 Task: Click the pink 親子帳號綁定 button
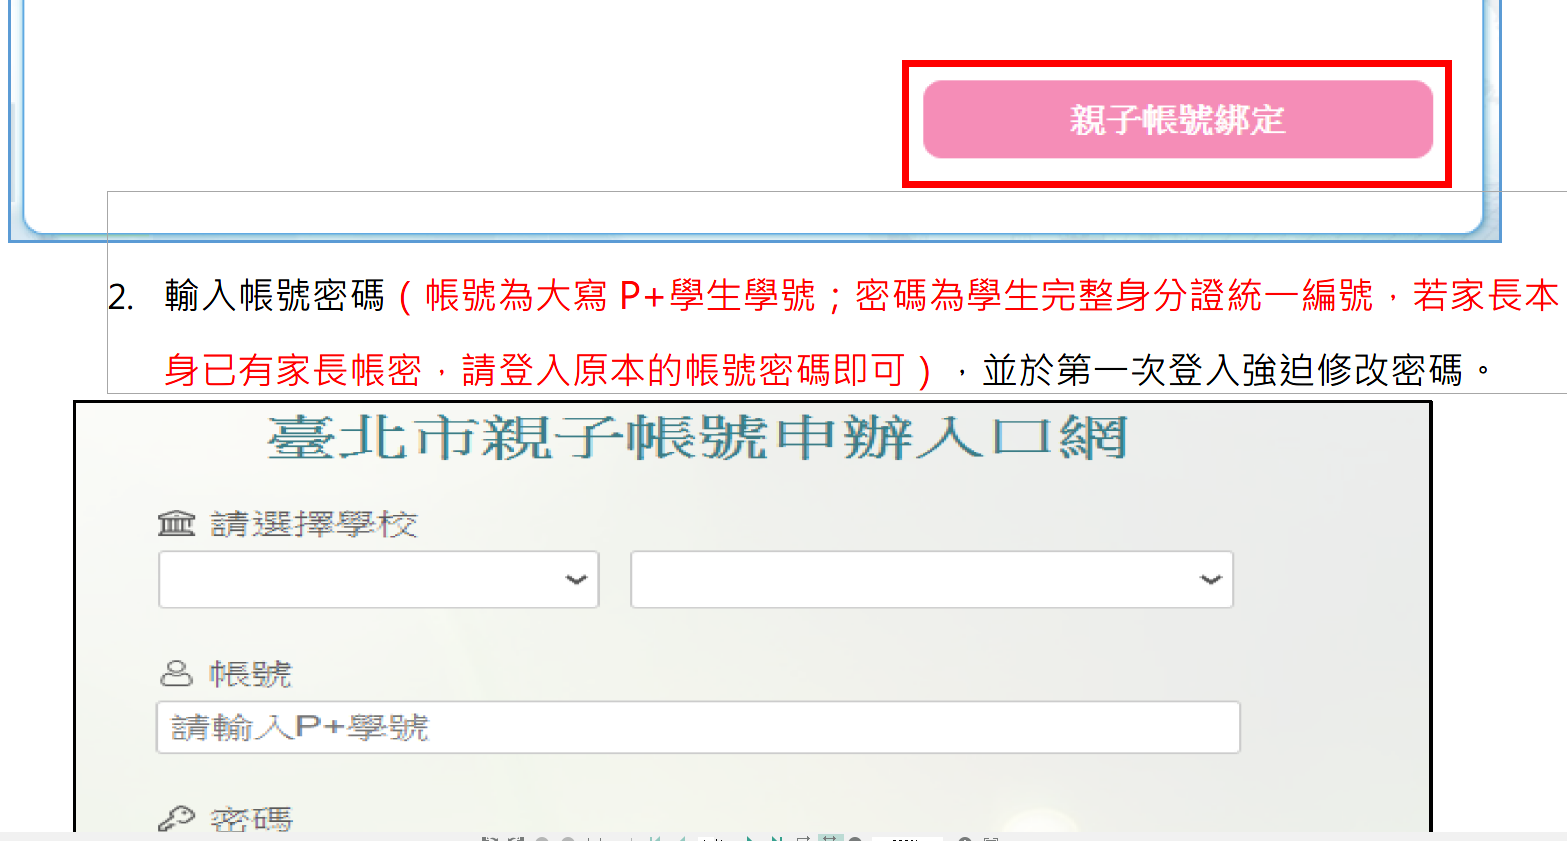[1178, 120]
